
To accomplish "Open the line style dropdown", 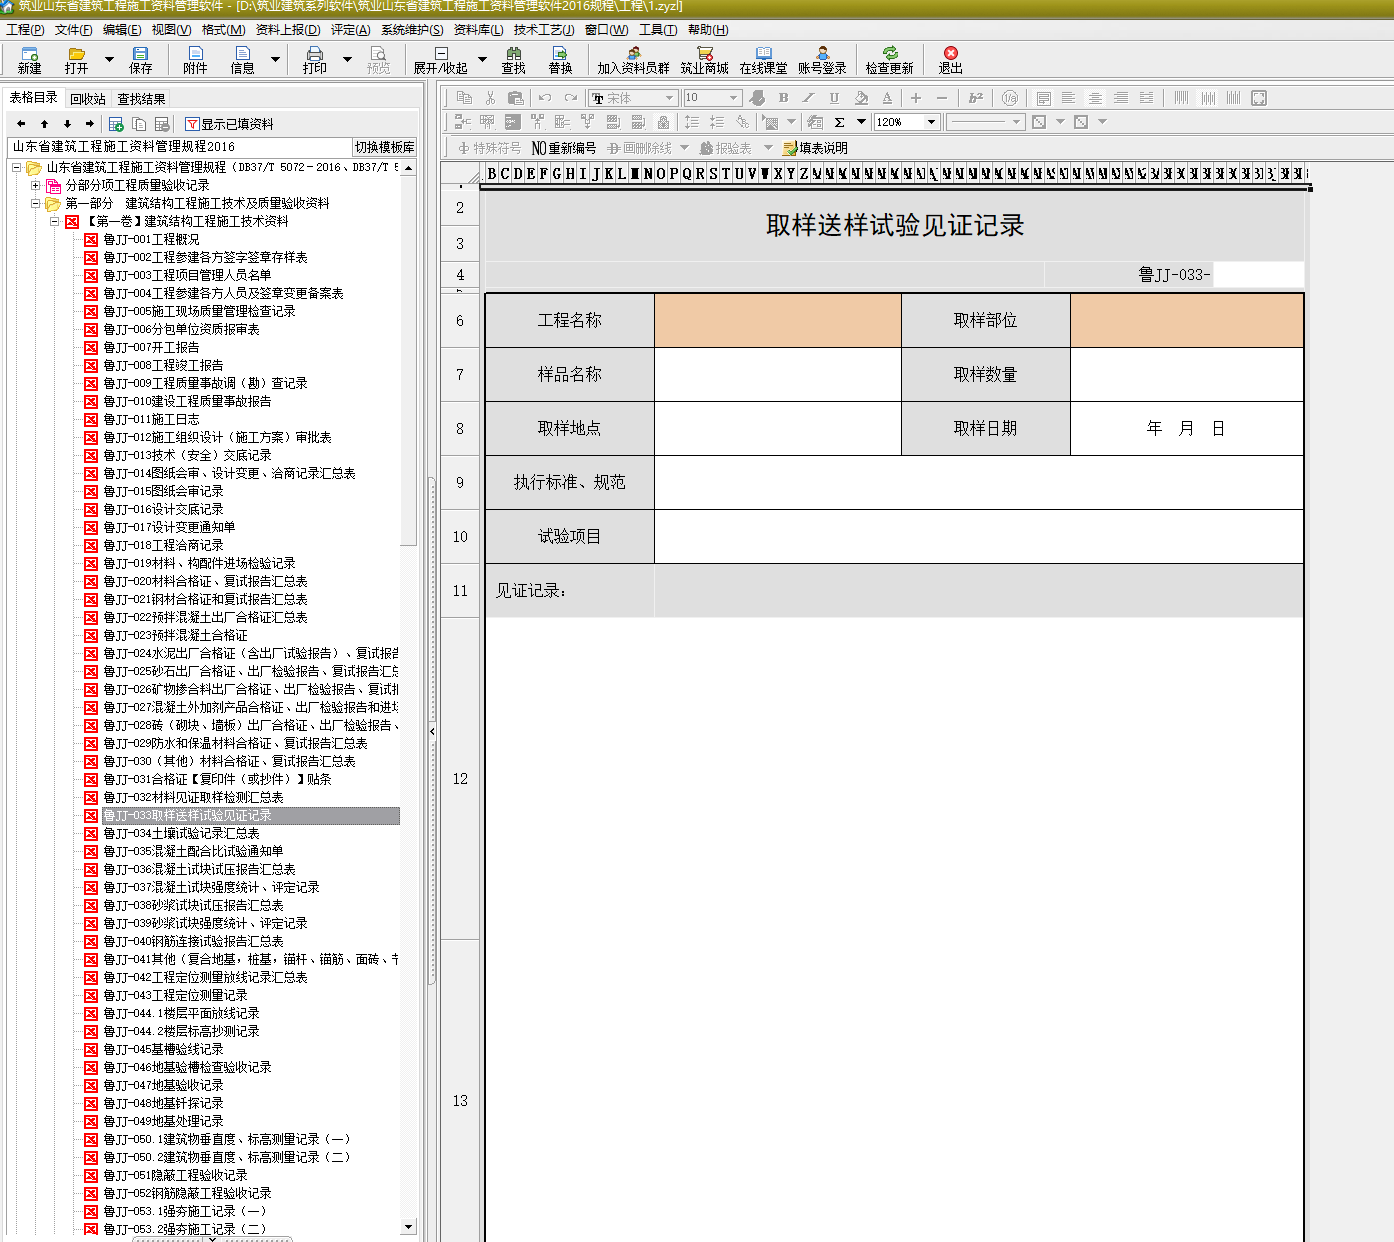I will pyautogui.click(x=1016, y=122).
